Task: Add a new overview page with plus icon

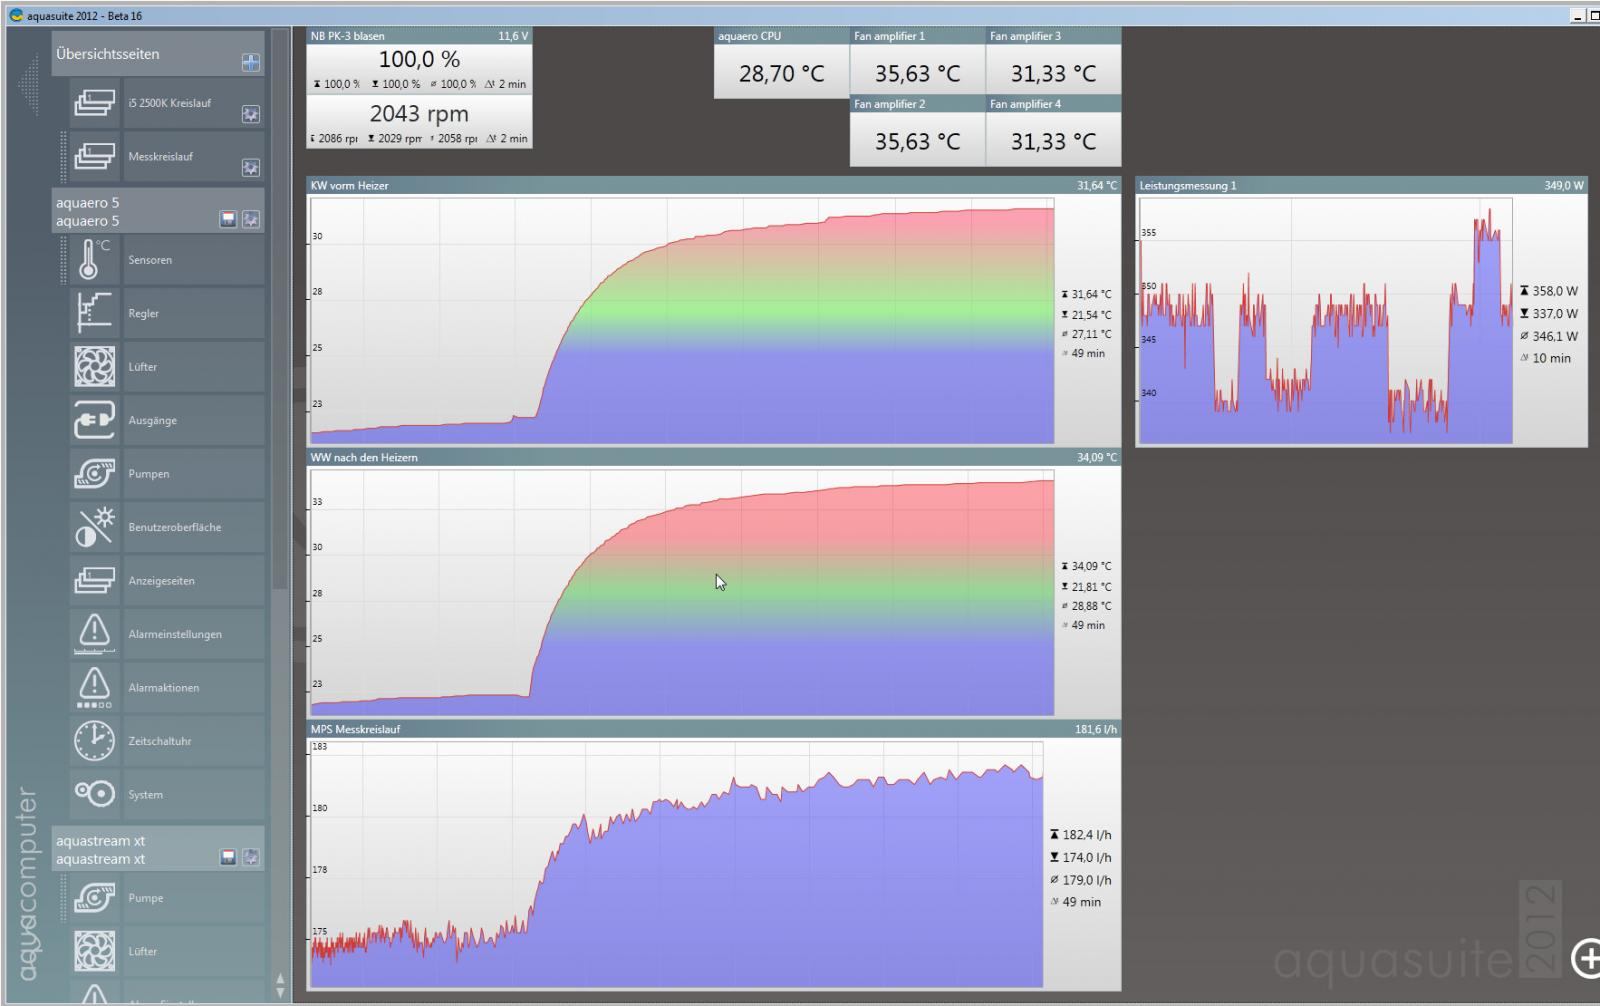Action: tap(251, 62)
